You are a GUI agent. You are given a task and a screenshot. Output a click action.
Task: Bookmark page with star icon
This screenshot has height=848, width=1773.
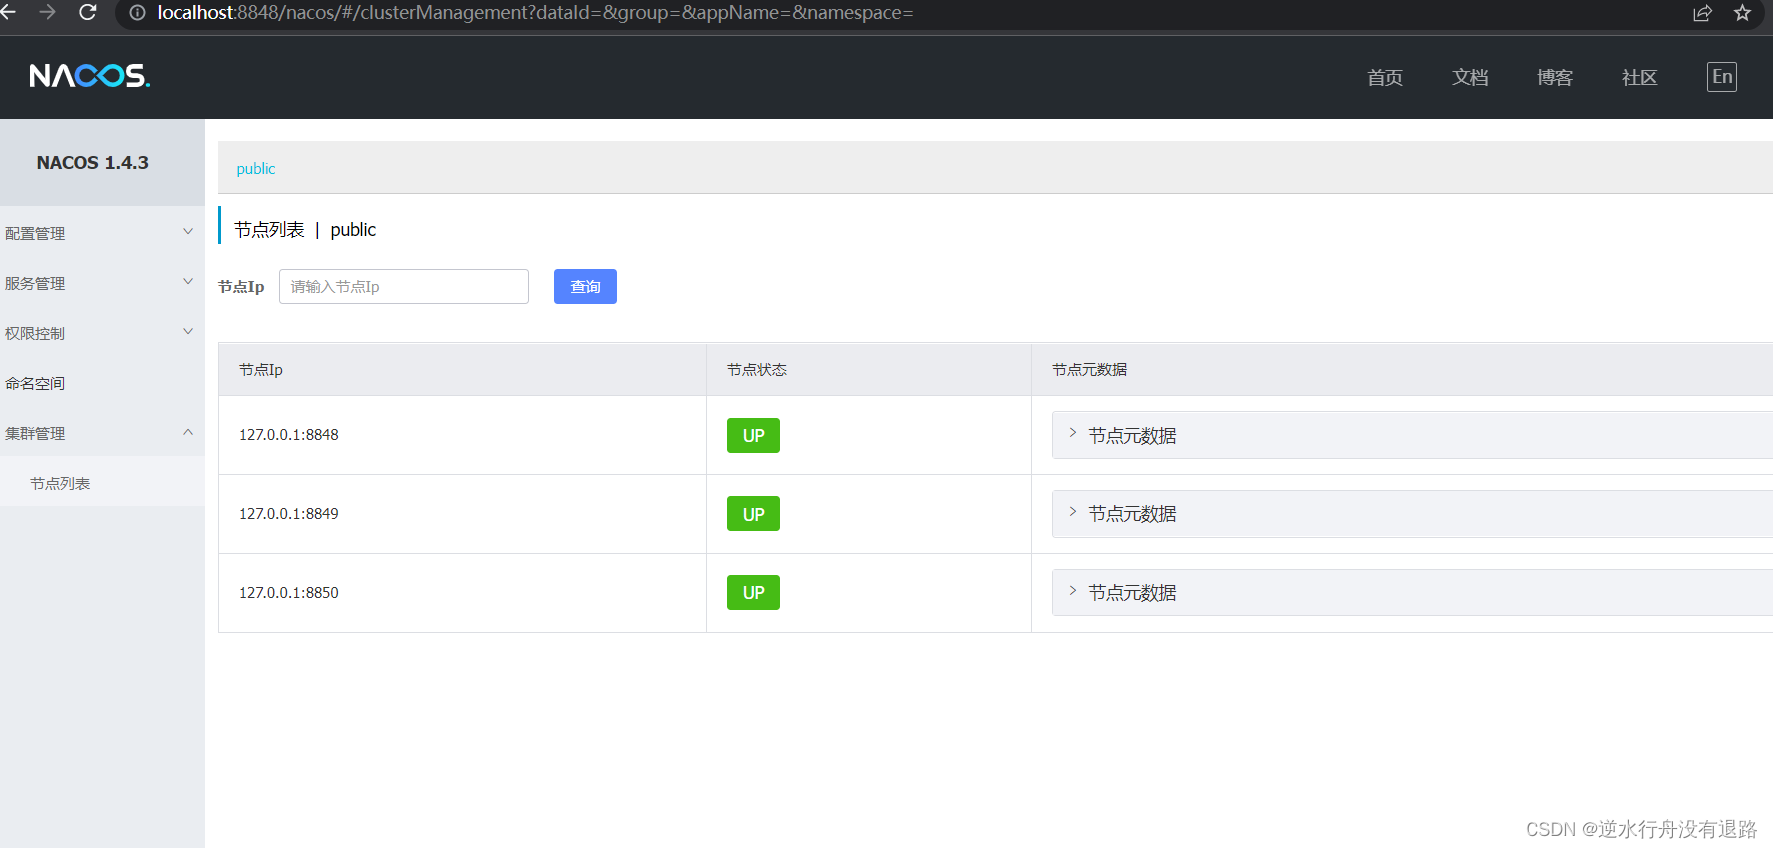1743,12
